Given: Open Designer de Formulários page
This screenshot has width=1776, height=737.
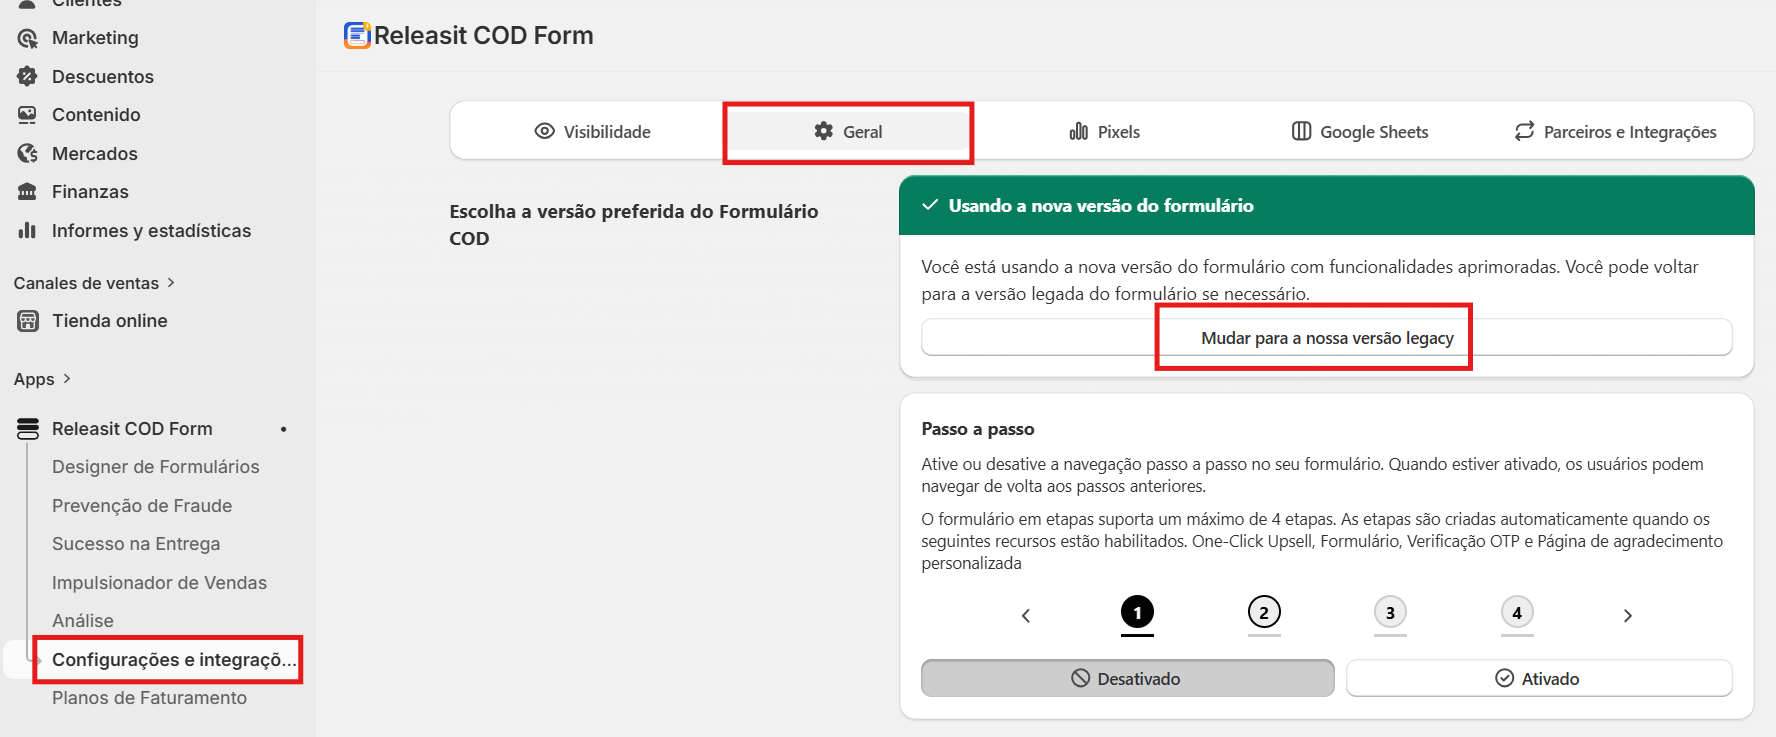Looking at the screenshot, I should [155, 467].
